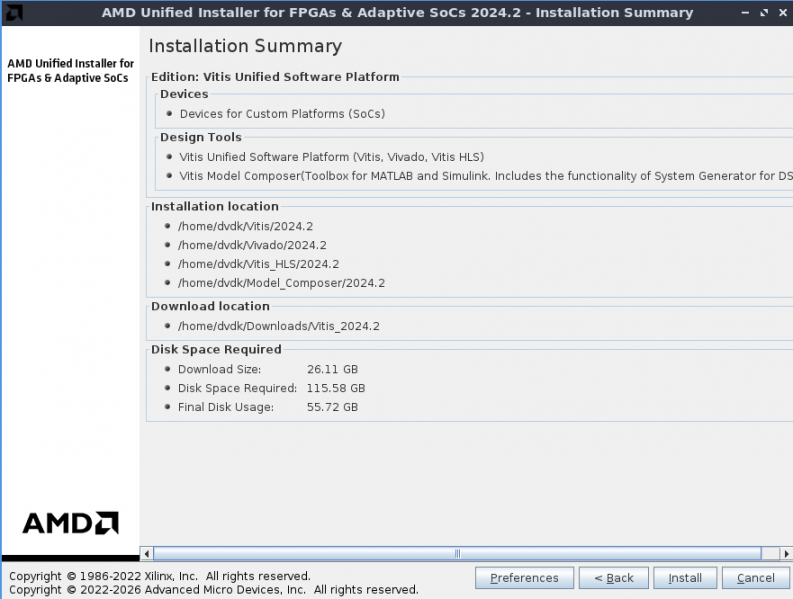Maximize the installer window
The image size is (793, 599).
[x=764, y=13]
